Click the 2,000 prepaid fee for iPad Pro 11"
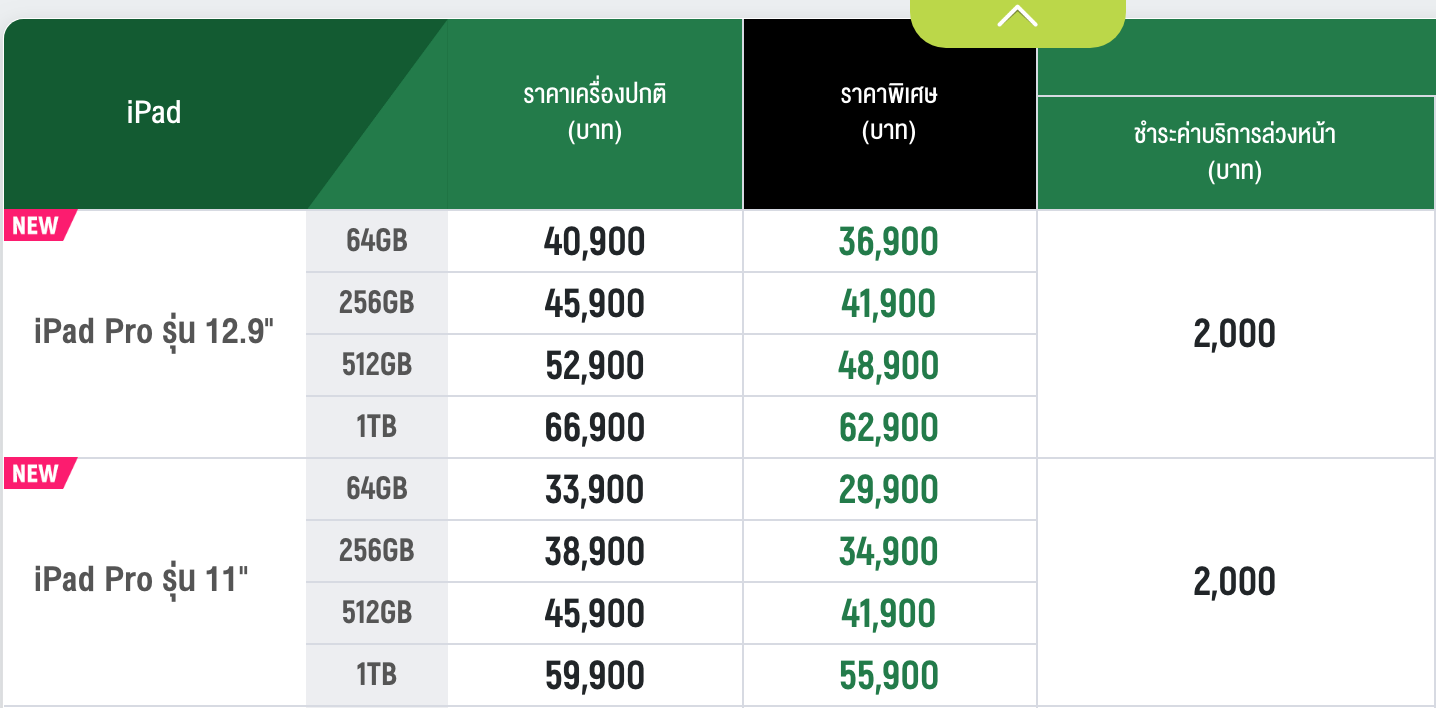This screenshot has height=708, width=1436. (x=1234, y=582)
